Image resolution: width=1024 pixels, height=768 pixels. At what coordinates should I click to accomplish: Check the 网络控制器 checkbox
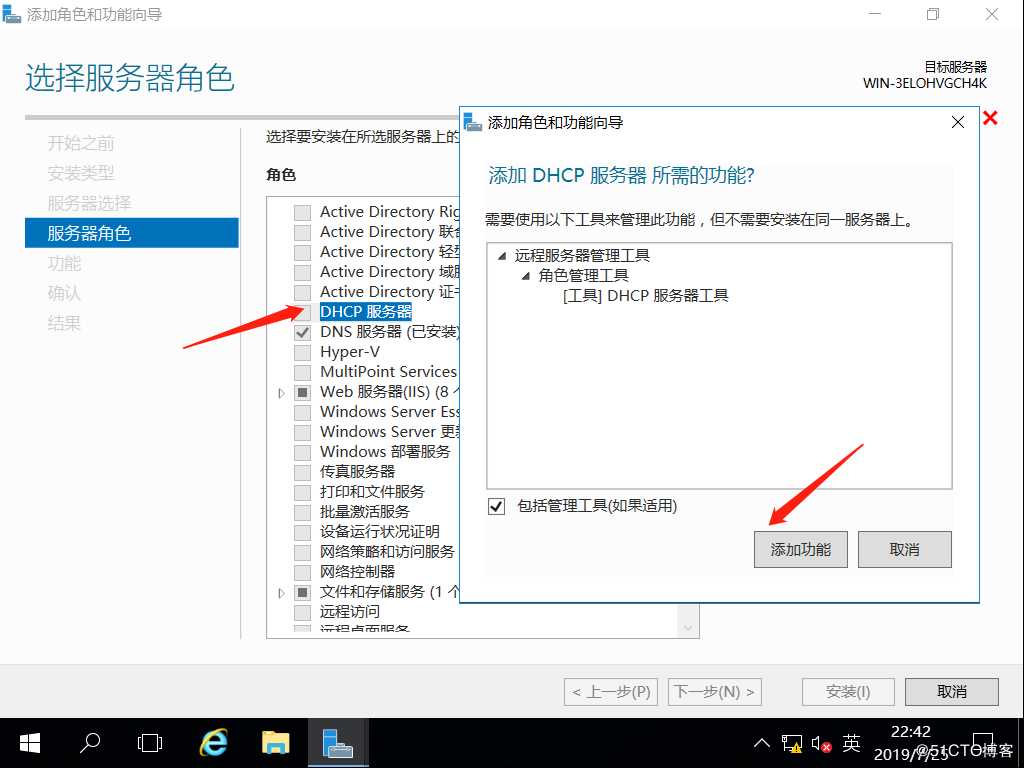302,573
